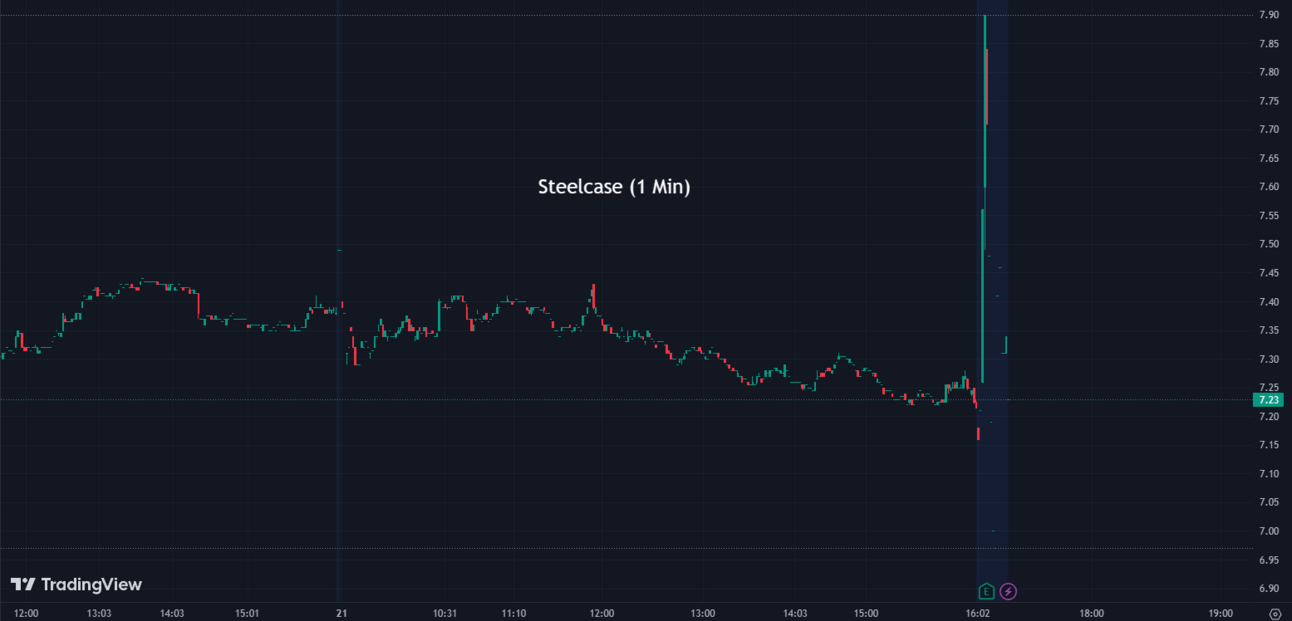Click the 6.90 price axis label
This screenshot has height=621, width=1292.
click(1268, 588)
